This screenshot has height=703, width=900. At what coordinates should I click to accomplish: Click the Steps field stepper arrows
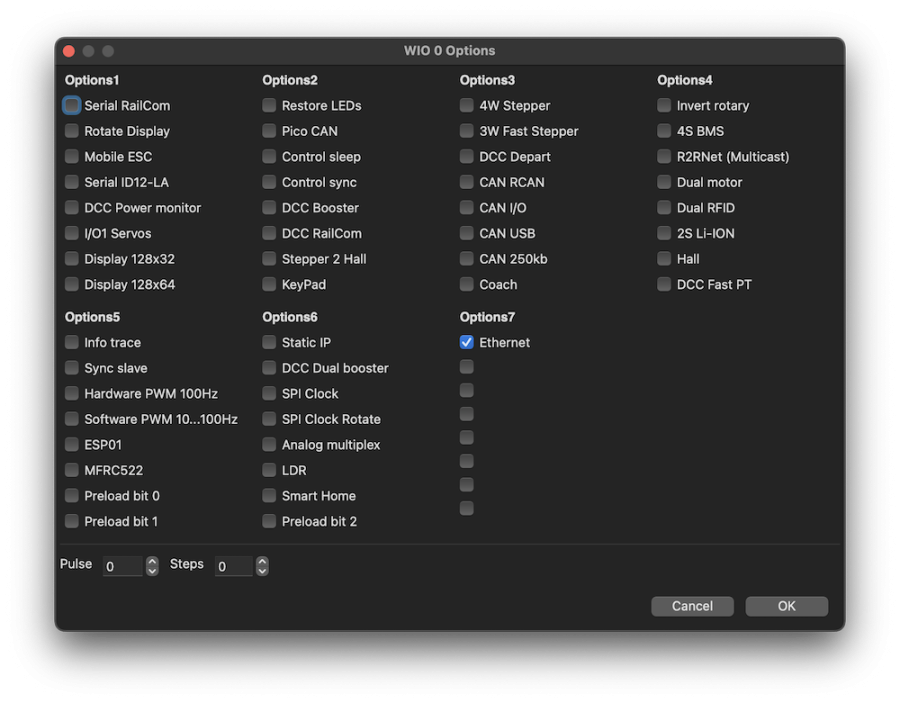coord(262,566)
